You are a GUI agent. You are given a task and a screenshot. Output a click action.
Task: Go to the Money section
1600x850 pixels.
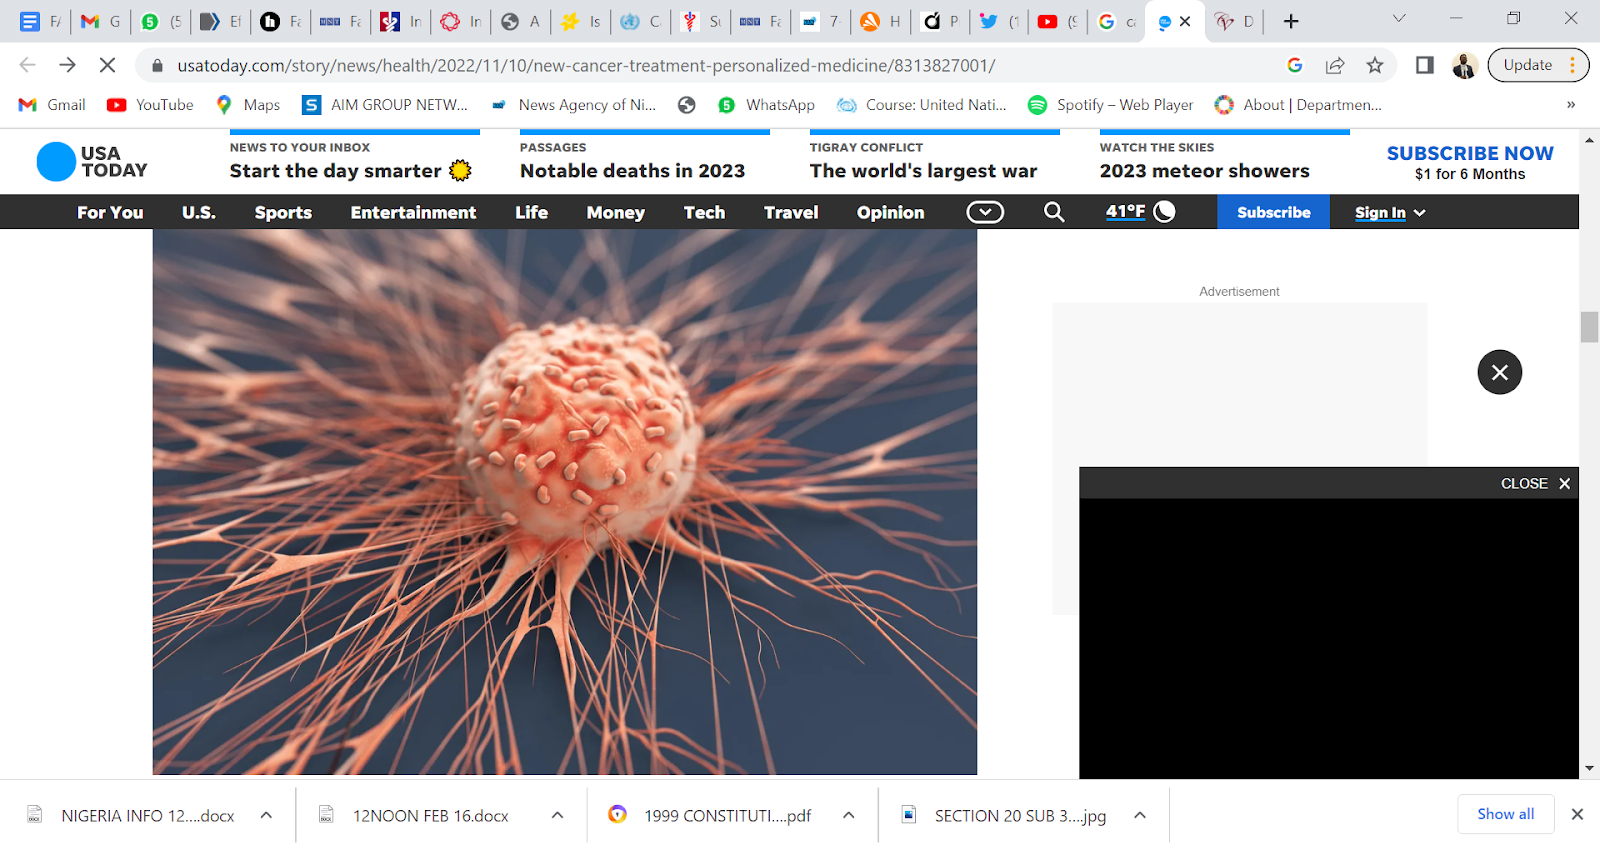(615, 212)
